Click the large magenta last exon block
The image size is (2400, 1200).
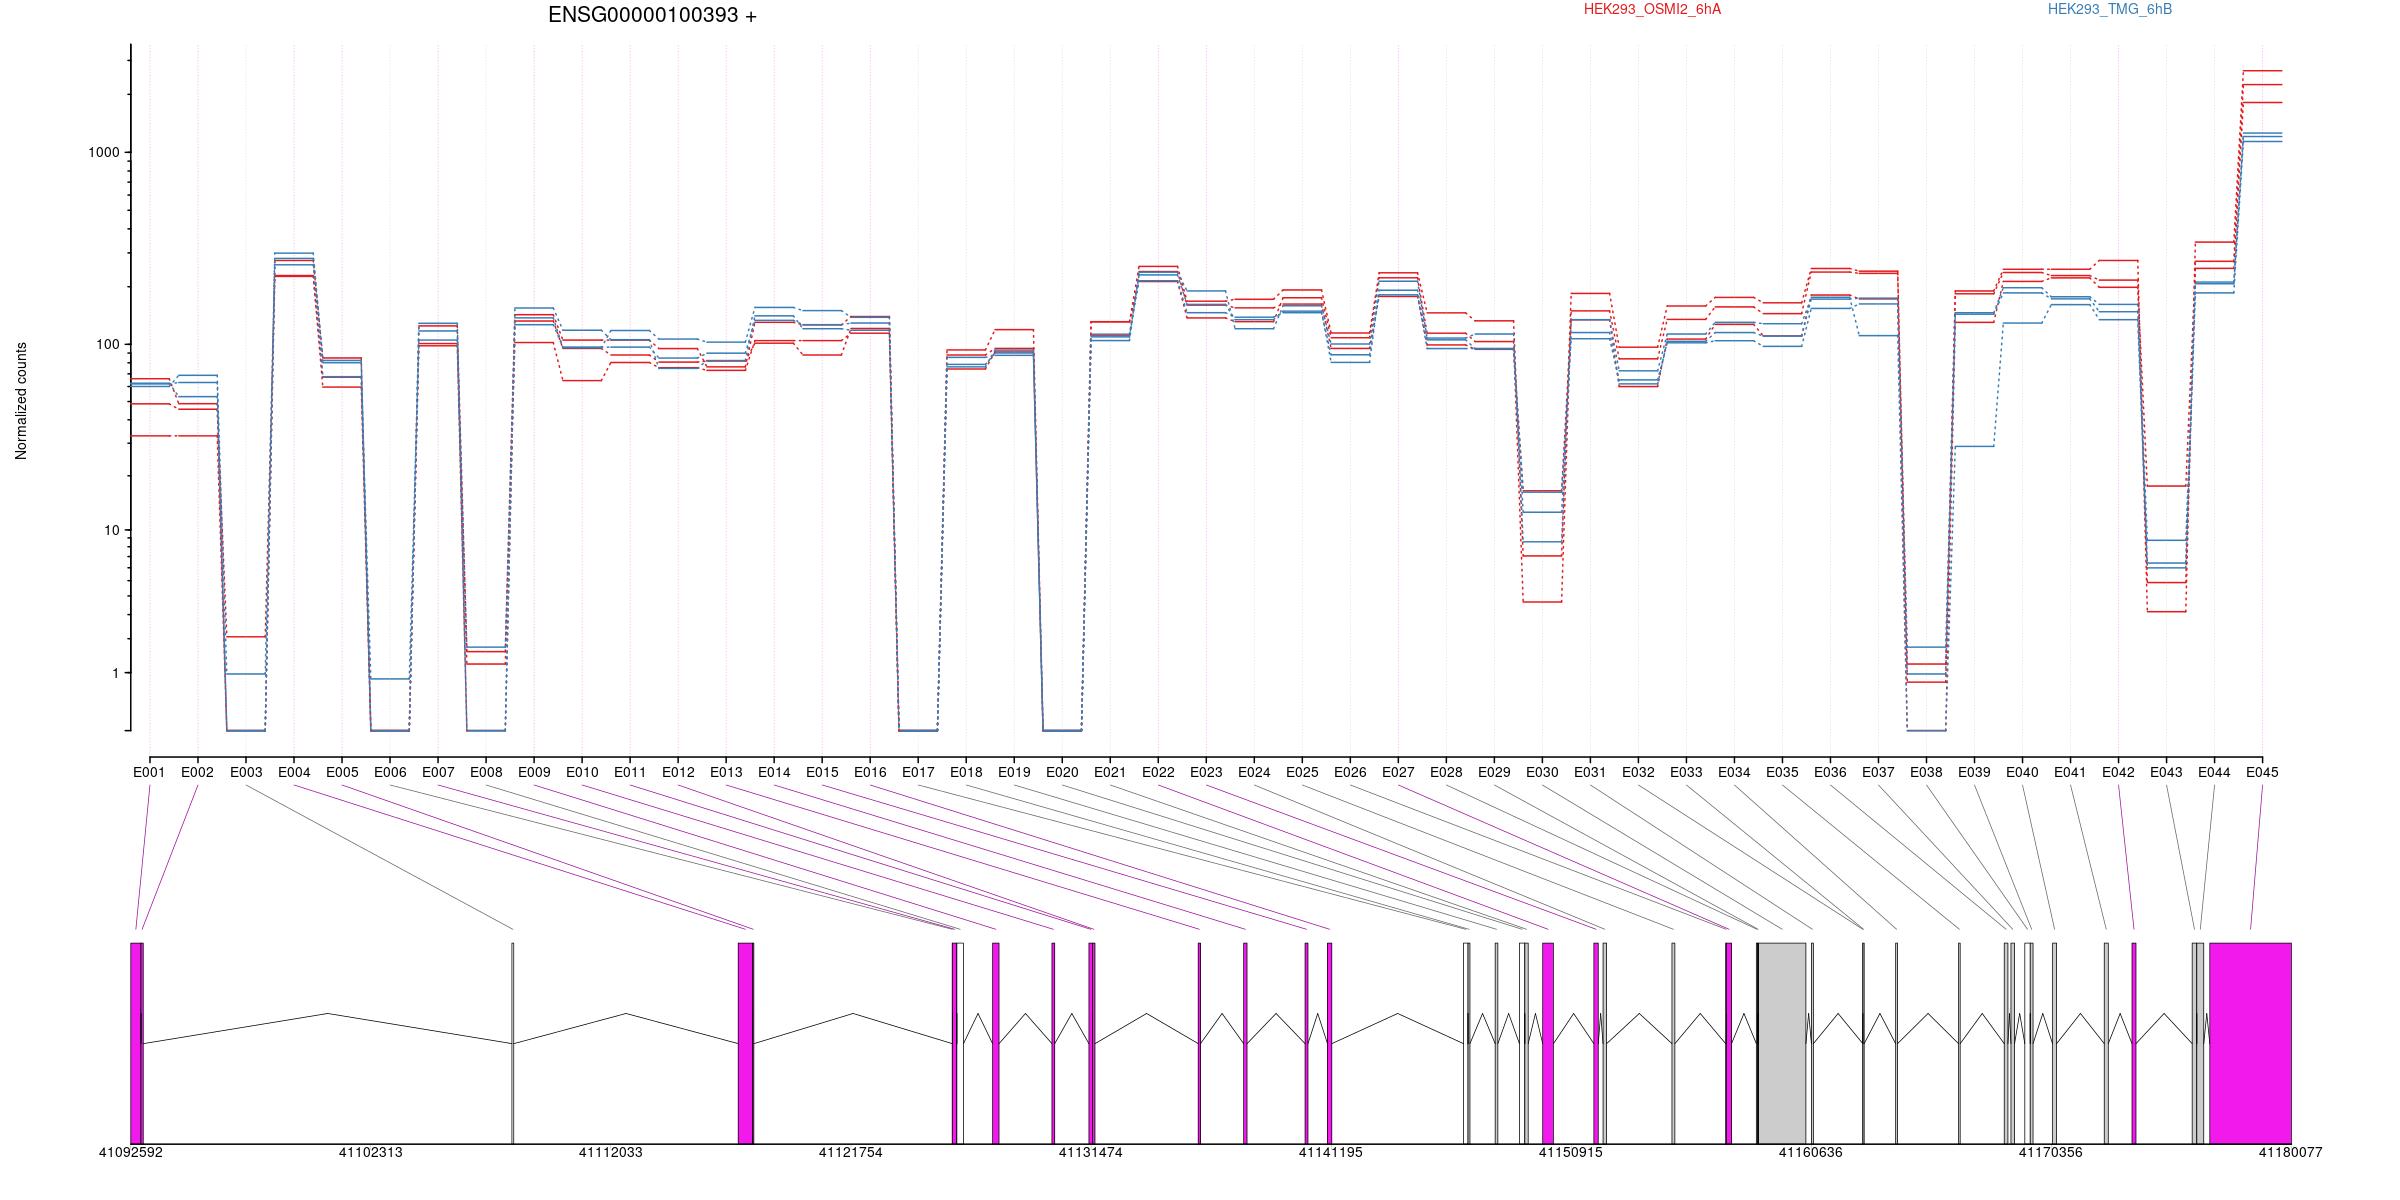[x=2250, y=1043]
